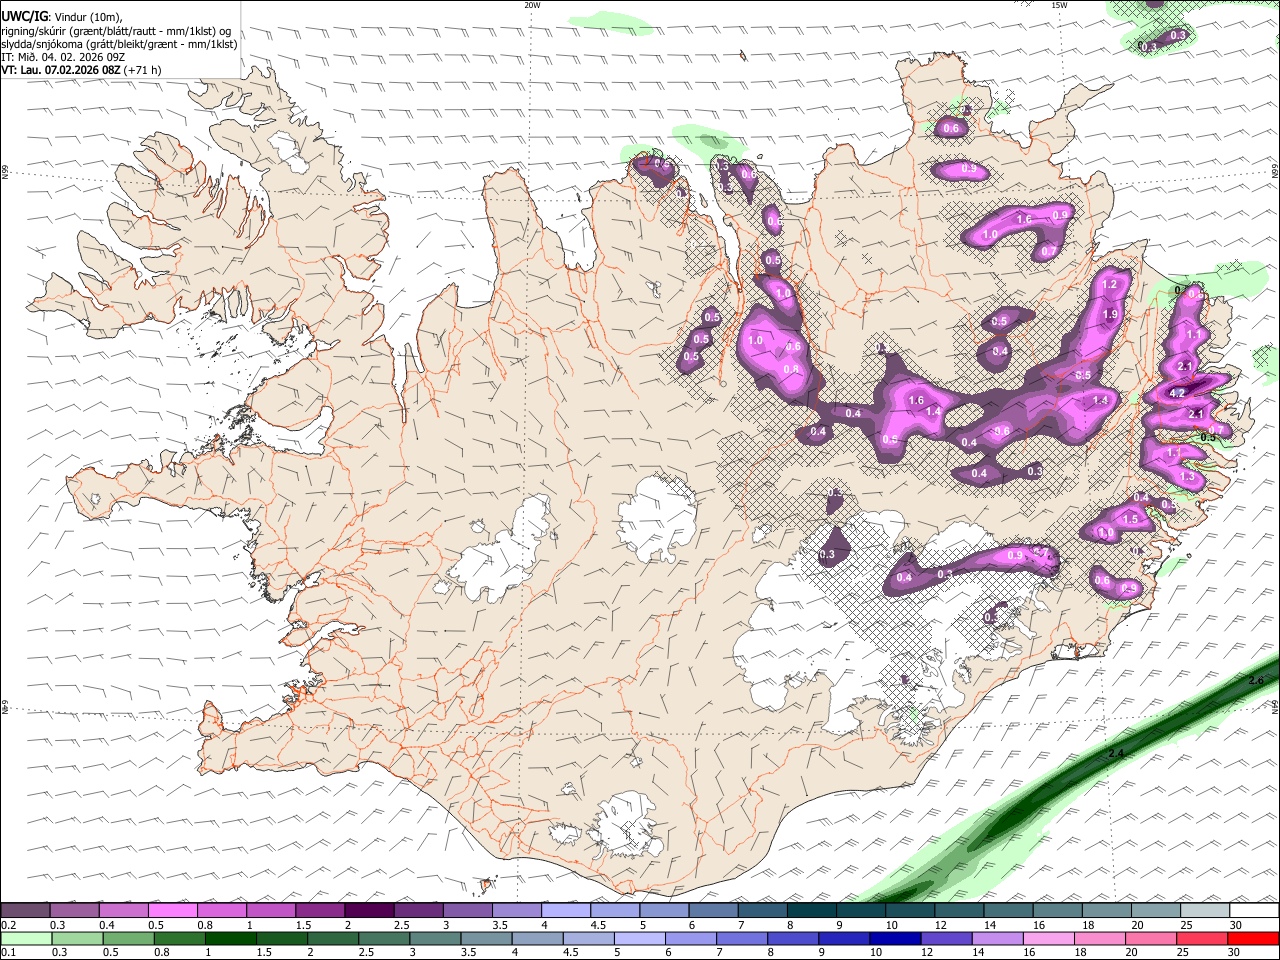Image resolution: width=1280 pixels, height=960 pixels.
Task: Click the 'UWC/IG: Vindur (10m)' title text
Action: click(62, 16)
